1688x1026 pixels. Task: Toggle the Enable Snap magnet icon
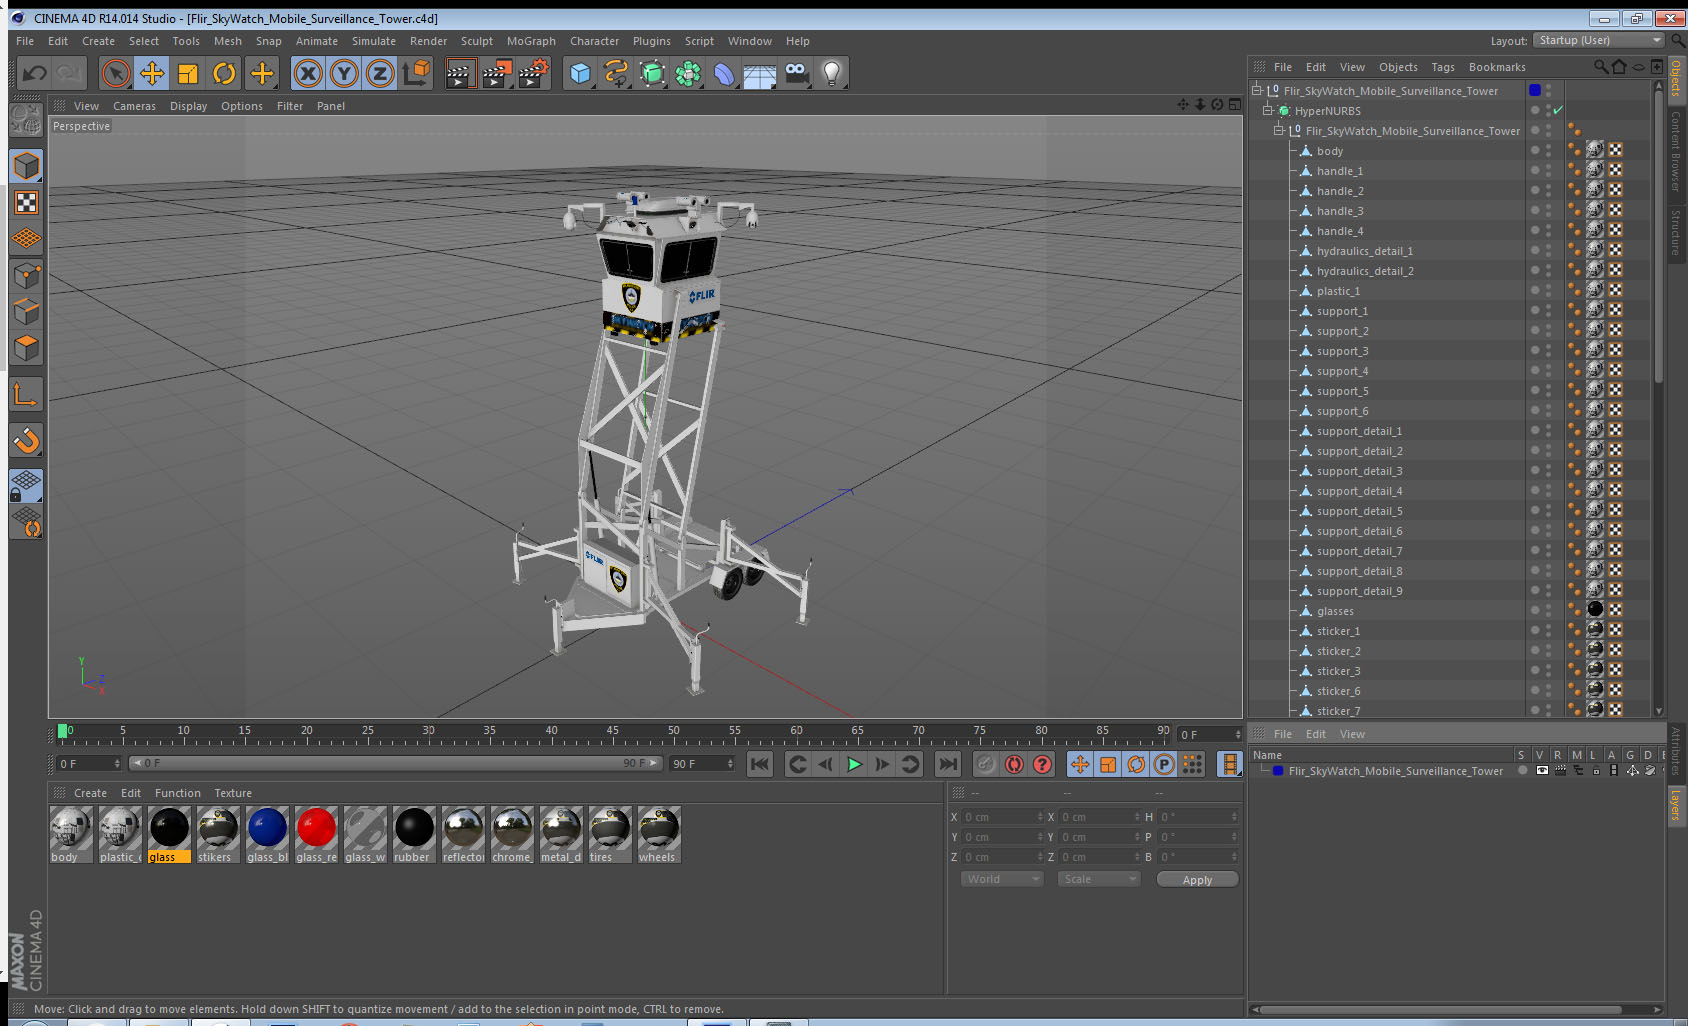(26, 440)
